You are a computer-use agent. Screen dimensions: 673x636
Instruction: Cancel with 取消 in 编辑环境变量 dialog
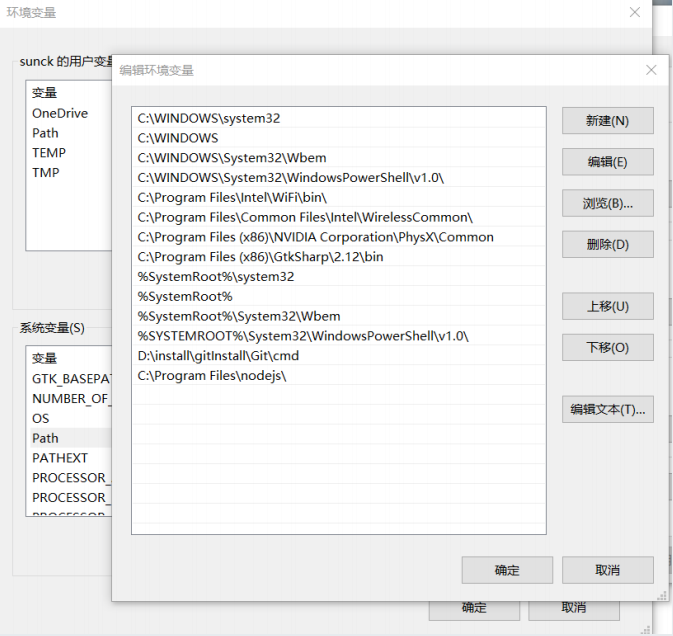607,570
